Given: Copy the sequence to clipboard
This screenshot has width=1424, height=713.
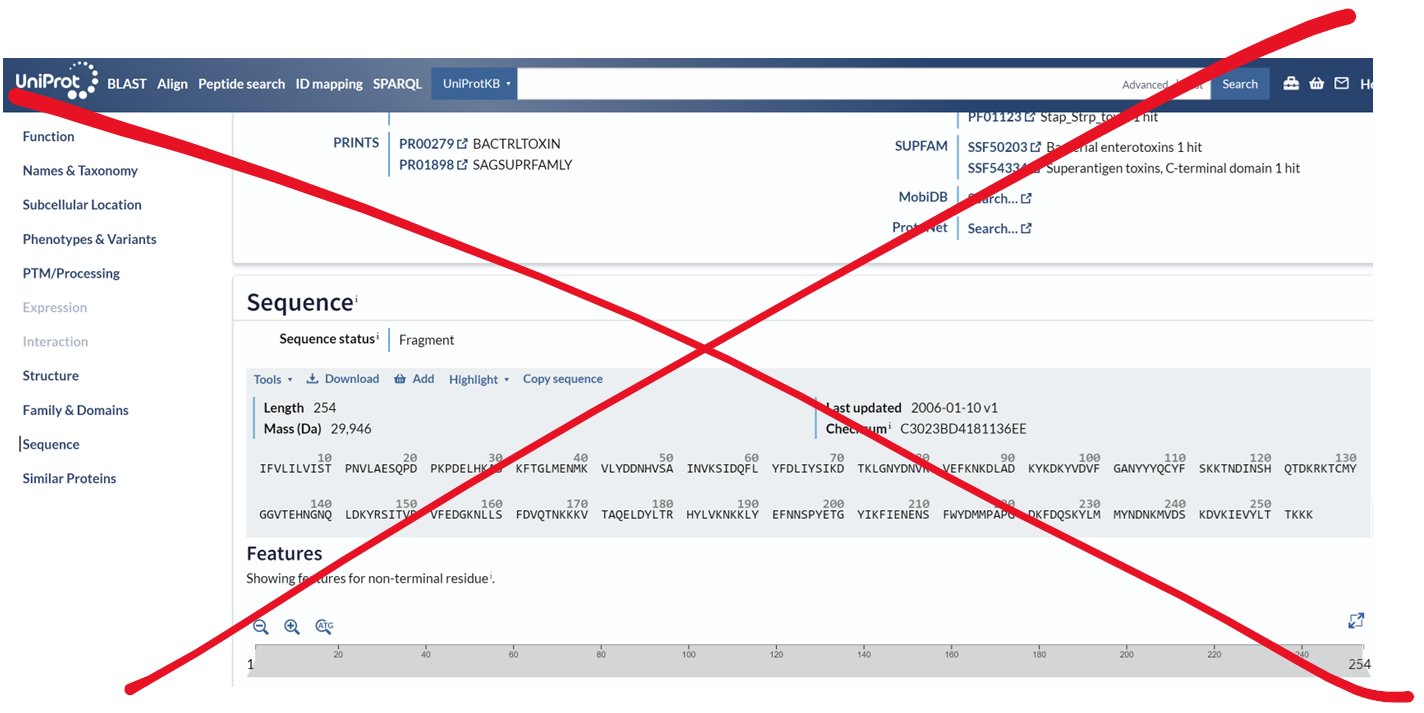Looking at the screenshot, I should click(563, 379).
